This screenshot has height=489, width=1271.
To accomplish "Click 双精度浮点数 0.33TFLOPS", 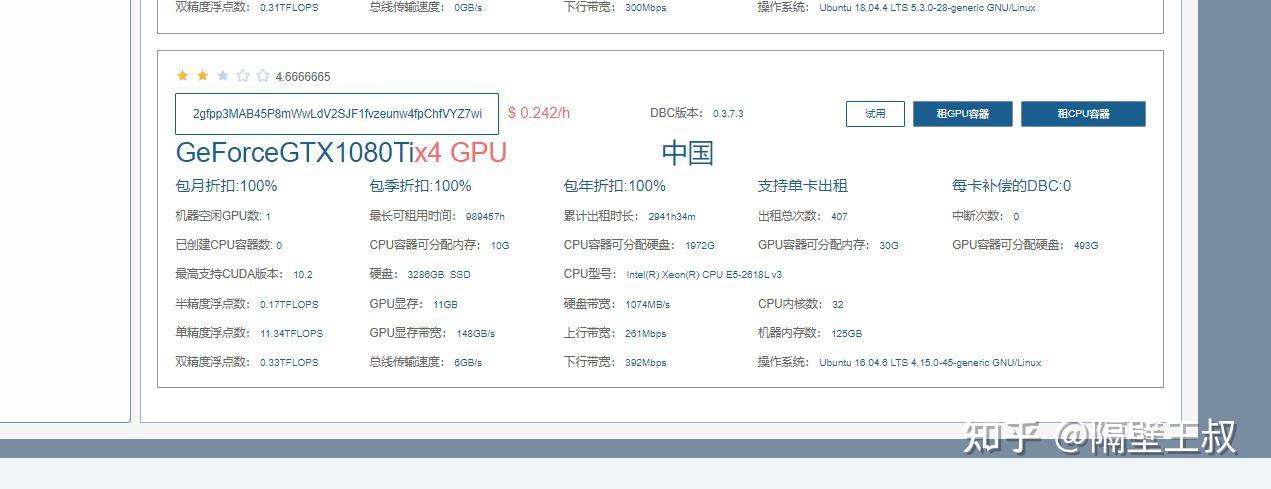I will (247, 362).
